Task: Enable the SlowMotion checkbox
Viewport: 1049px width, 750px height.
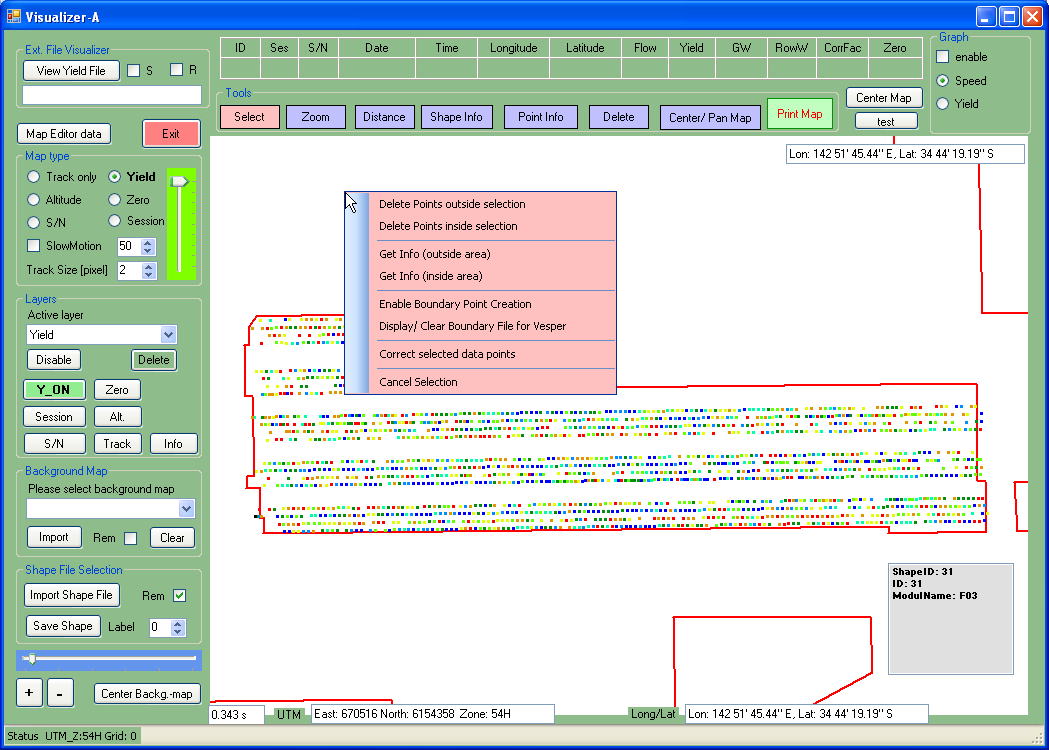Action: (x=34, y=246)
